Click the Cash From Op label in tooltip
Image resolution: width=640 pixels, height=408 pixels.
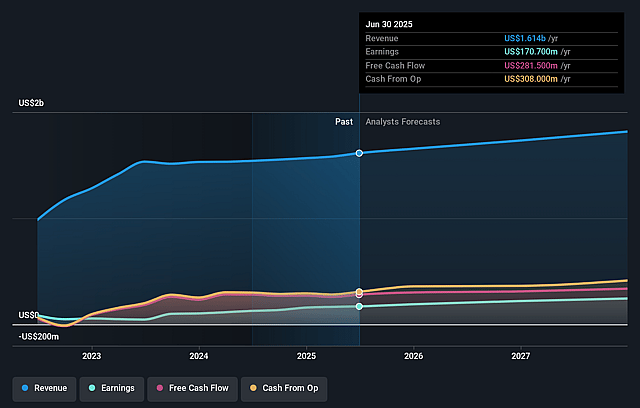pyautogui.click(x=393, y=79)
